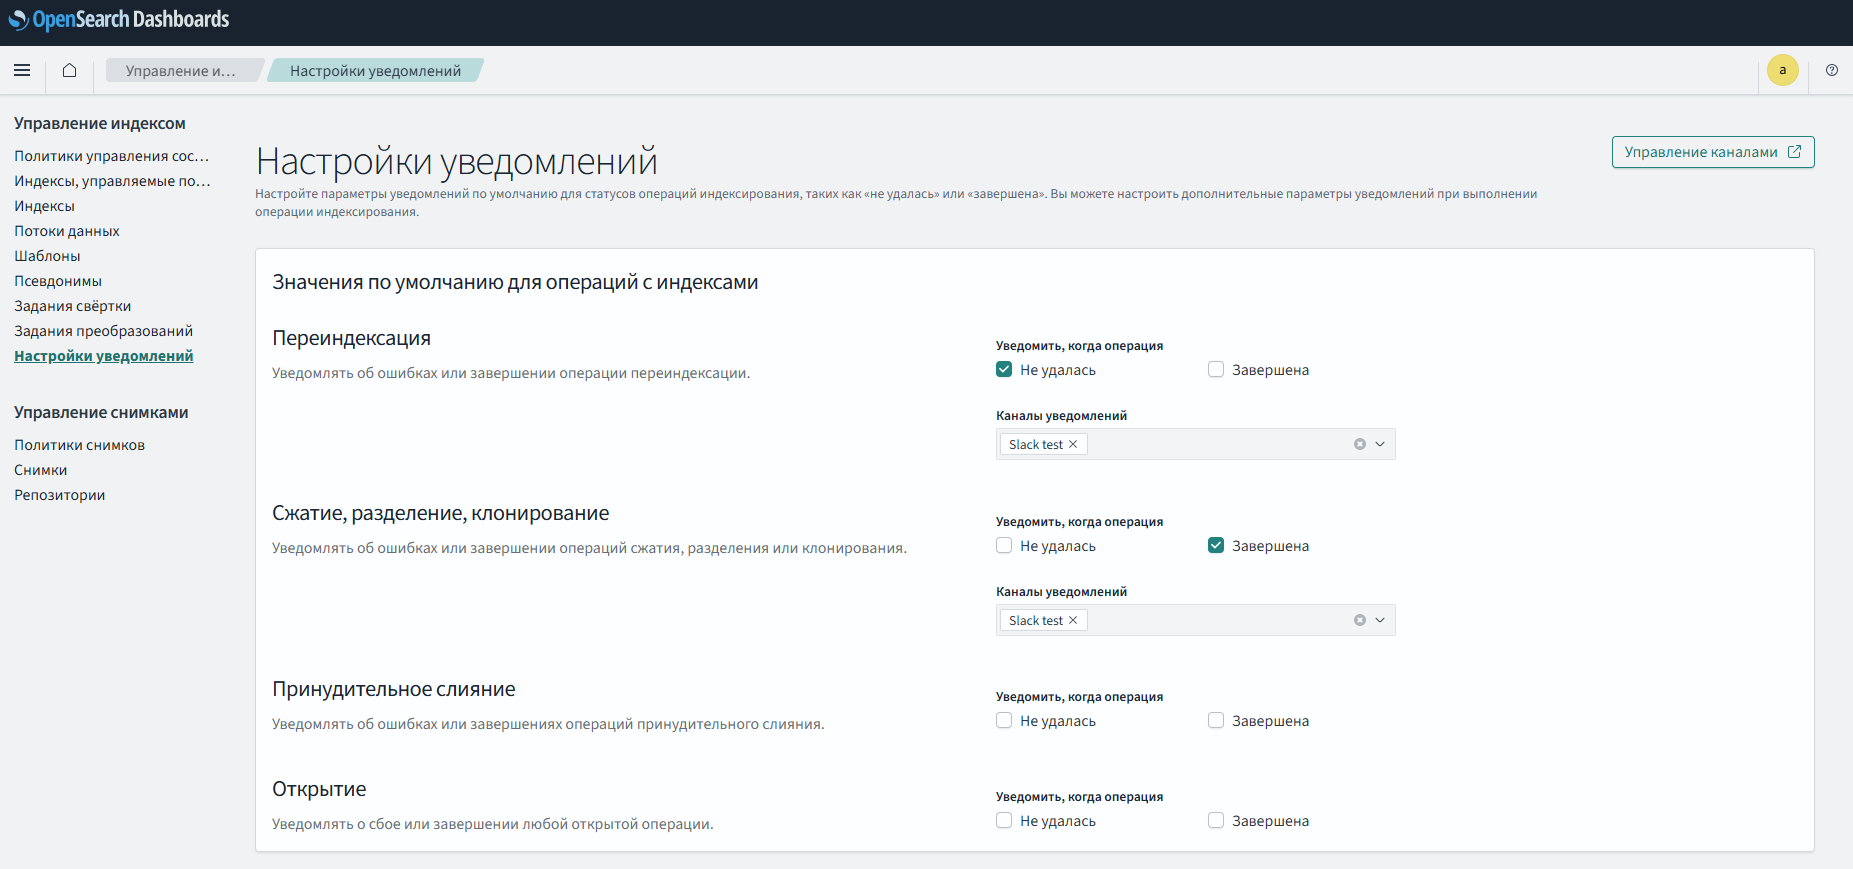Viewport: 1853px width, 869px height.
Task: Open Политики снимков in sidebar
Action: click(x=79, y=445)
